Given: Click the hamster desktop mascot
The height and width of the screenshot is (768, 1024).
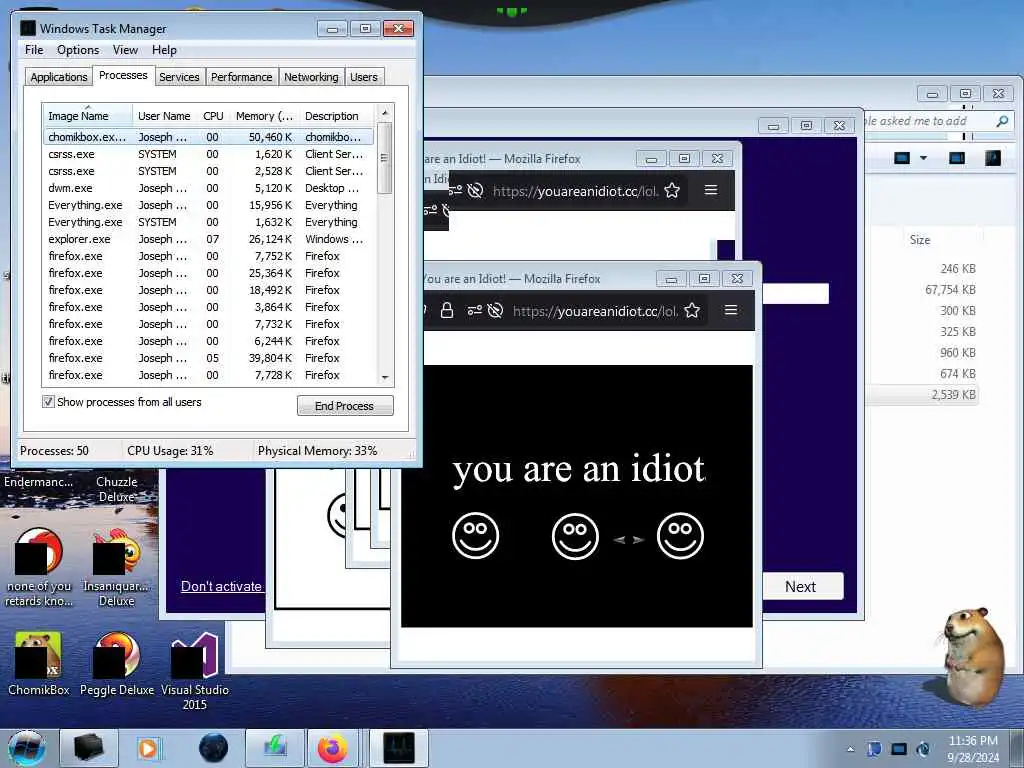Looking at the screenshot, I should [973, 656].
